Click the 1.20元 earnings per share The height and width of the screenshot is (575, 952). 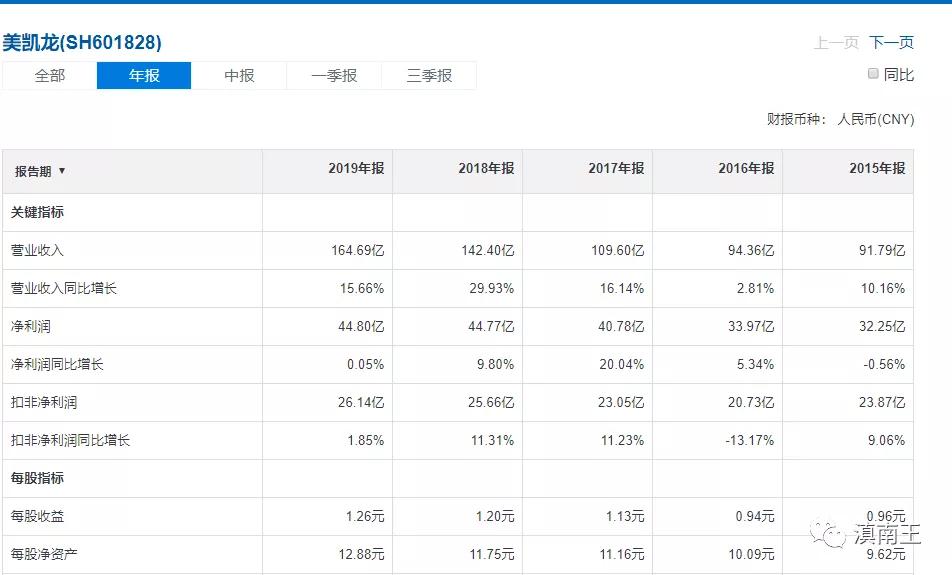[x=495, y=516]
